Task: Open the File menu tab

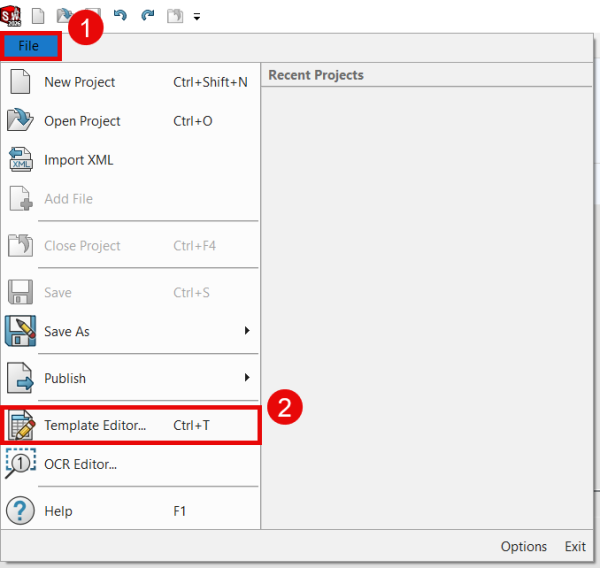Action: tap(29, 46)
